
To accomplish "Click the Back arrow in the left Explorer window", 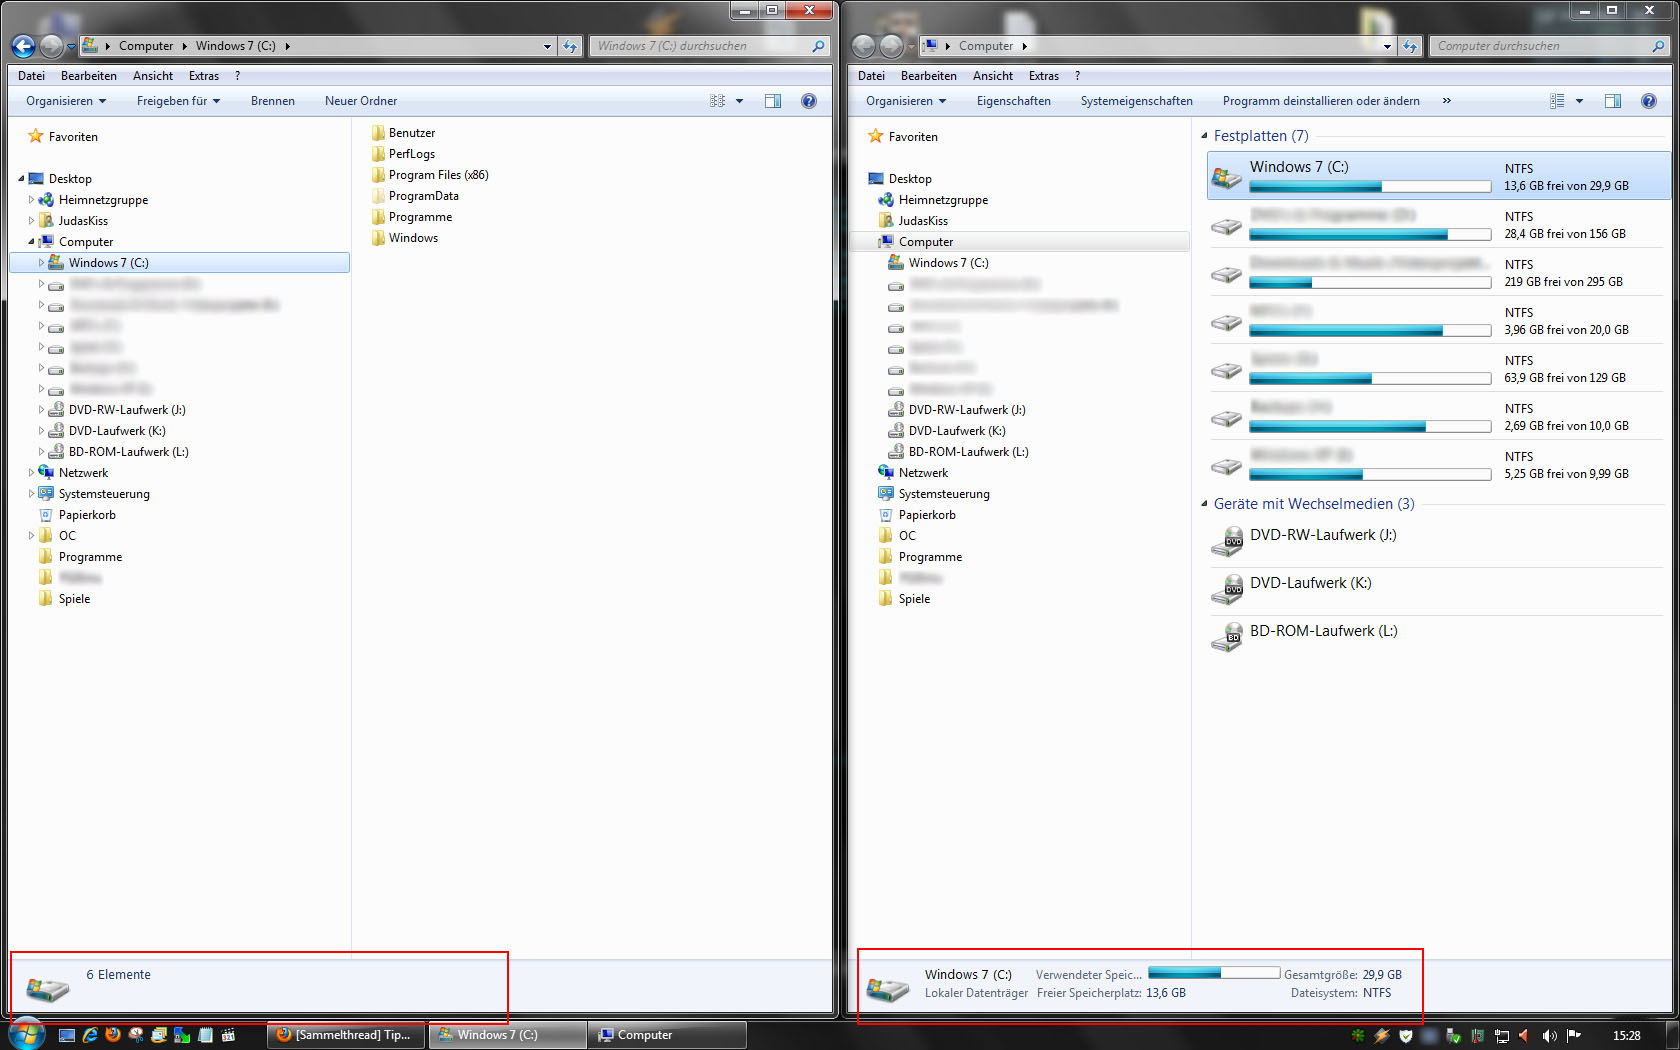I will coord(23,46).
